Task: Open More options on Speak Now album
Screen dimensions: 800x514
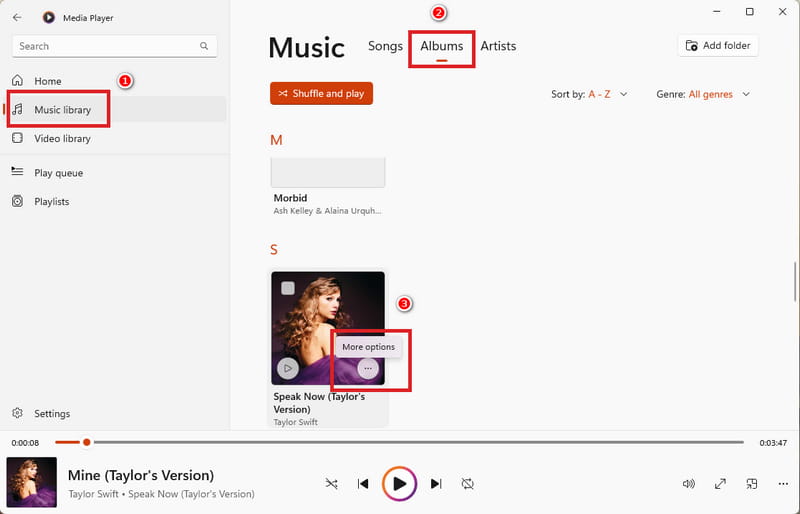Action: pos(368,368)
